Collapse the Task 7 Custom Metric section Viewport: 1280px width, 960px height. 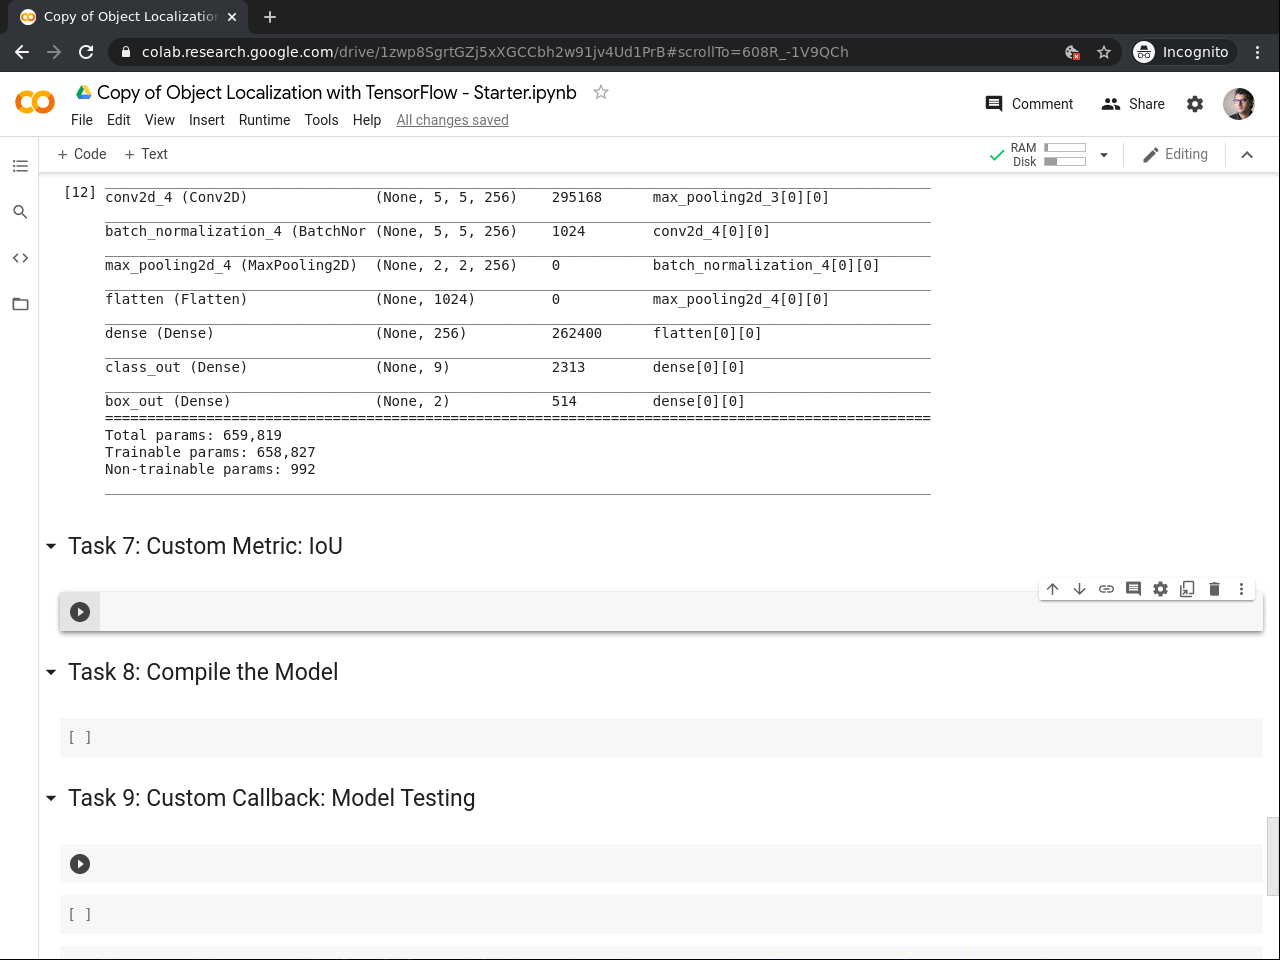51,546
